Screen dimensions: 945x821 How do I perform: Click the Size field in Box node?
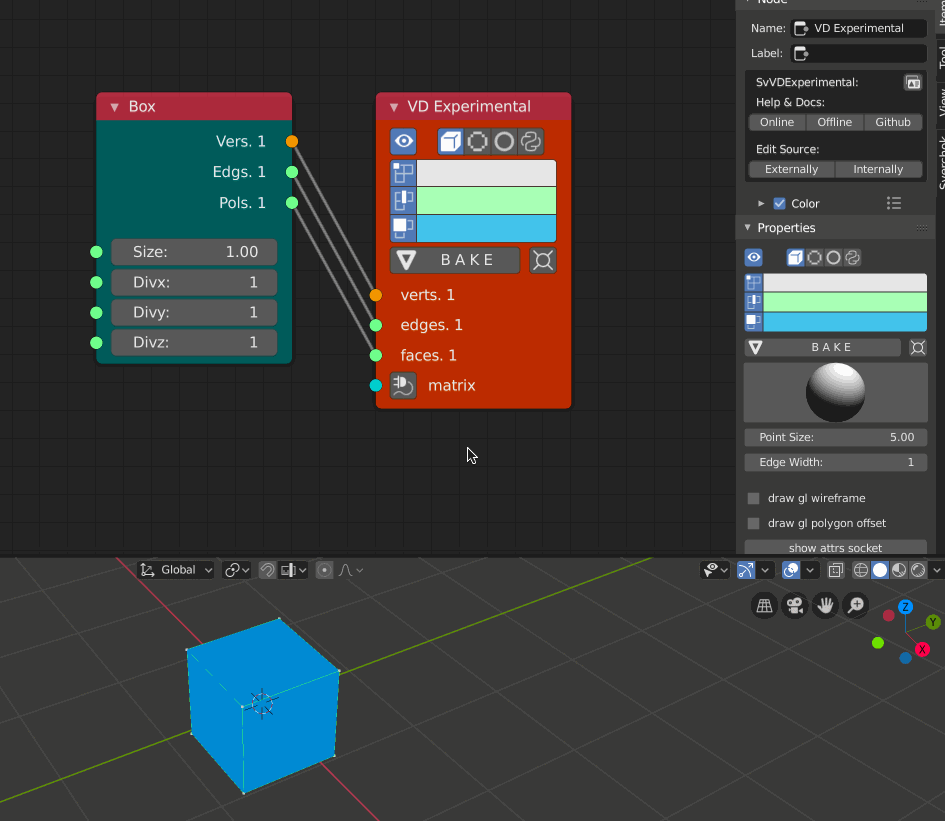[x=194, y=252]
